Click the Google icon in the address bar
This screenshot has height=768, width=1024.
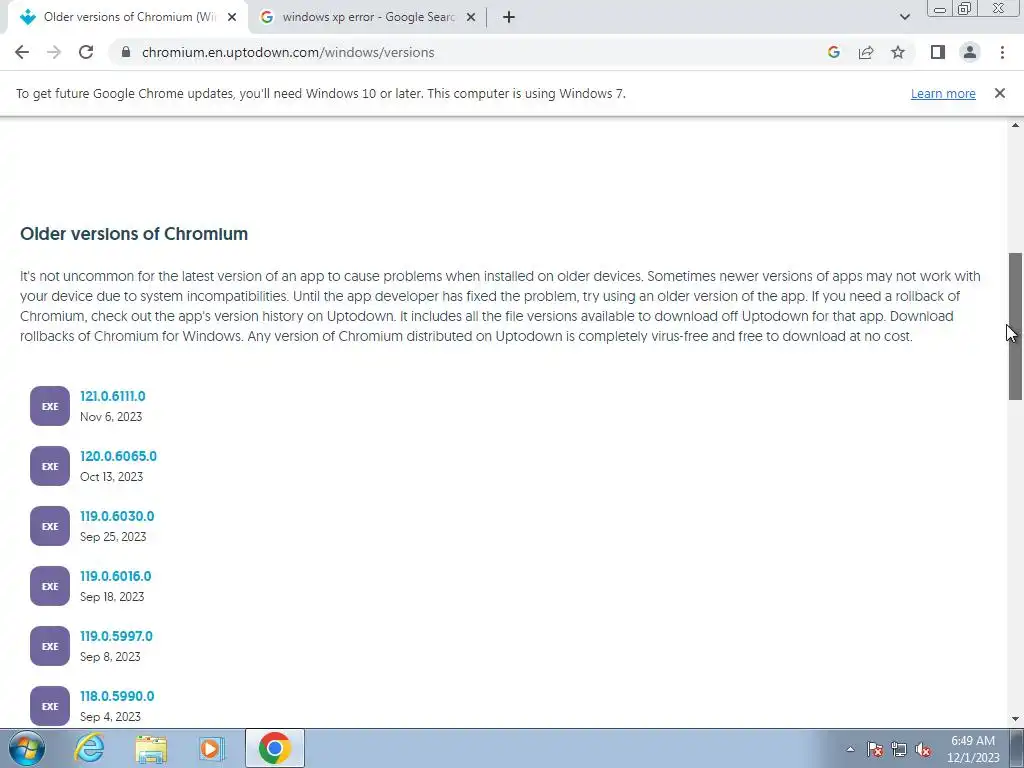(x=833, y=52)
